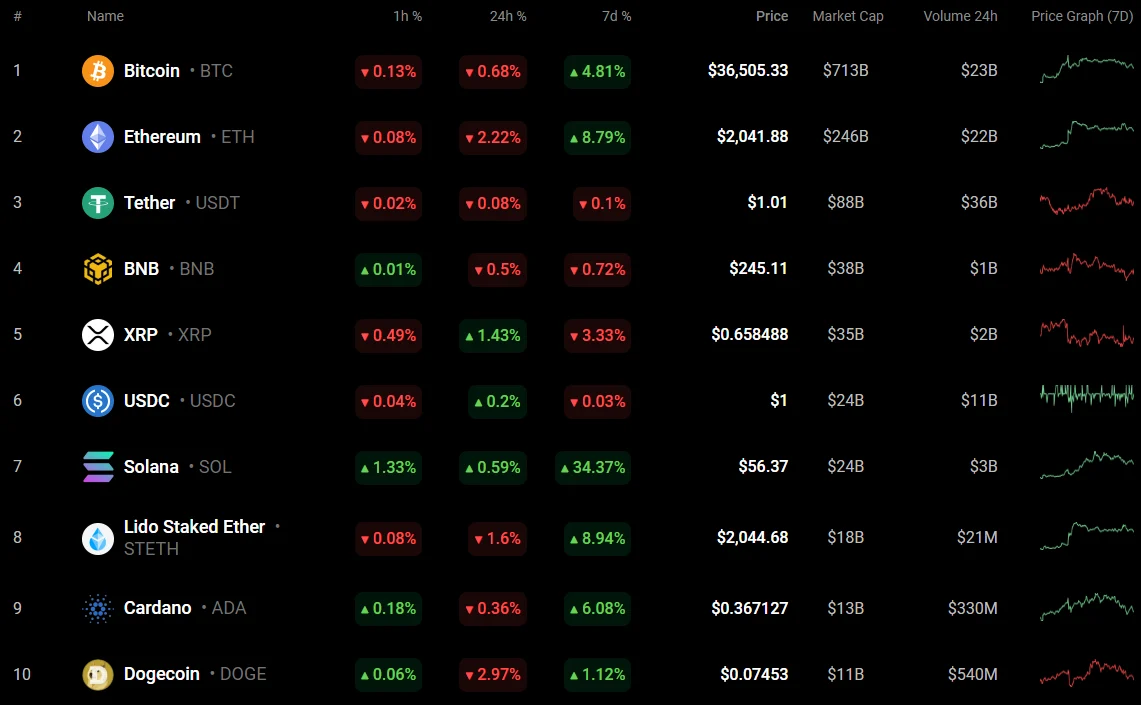Image resolution: width=1141 pixels, height=705 pixels.
Task: Sort by the Price column header
Action: [771, 16]
